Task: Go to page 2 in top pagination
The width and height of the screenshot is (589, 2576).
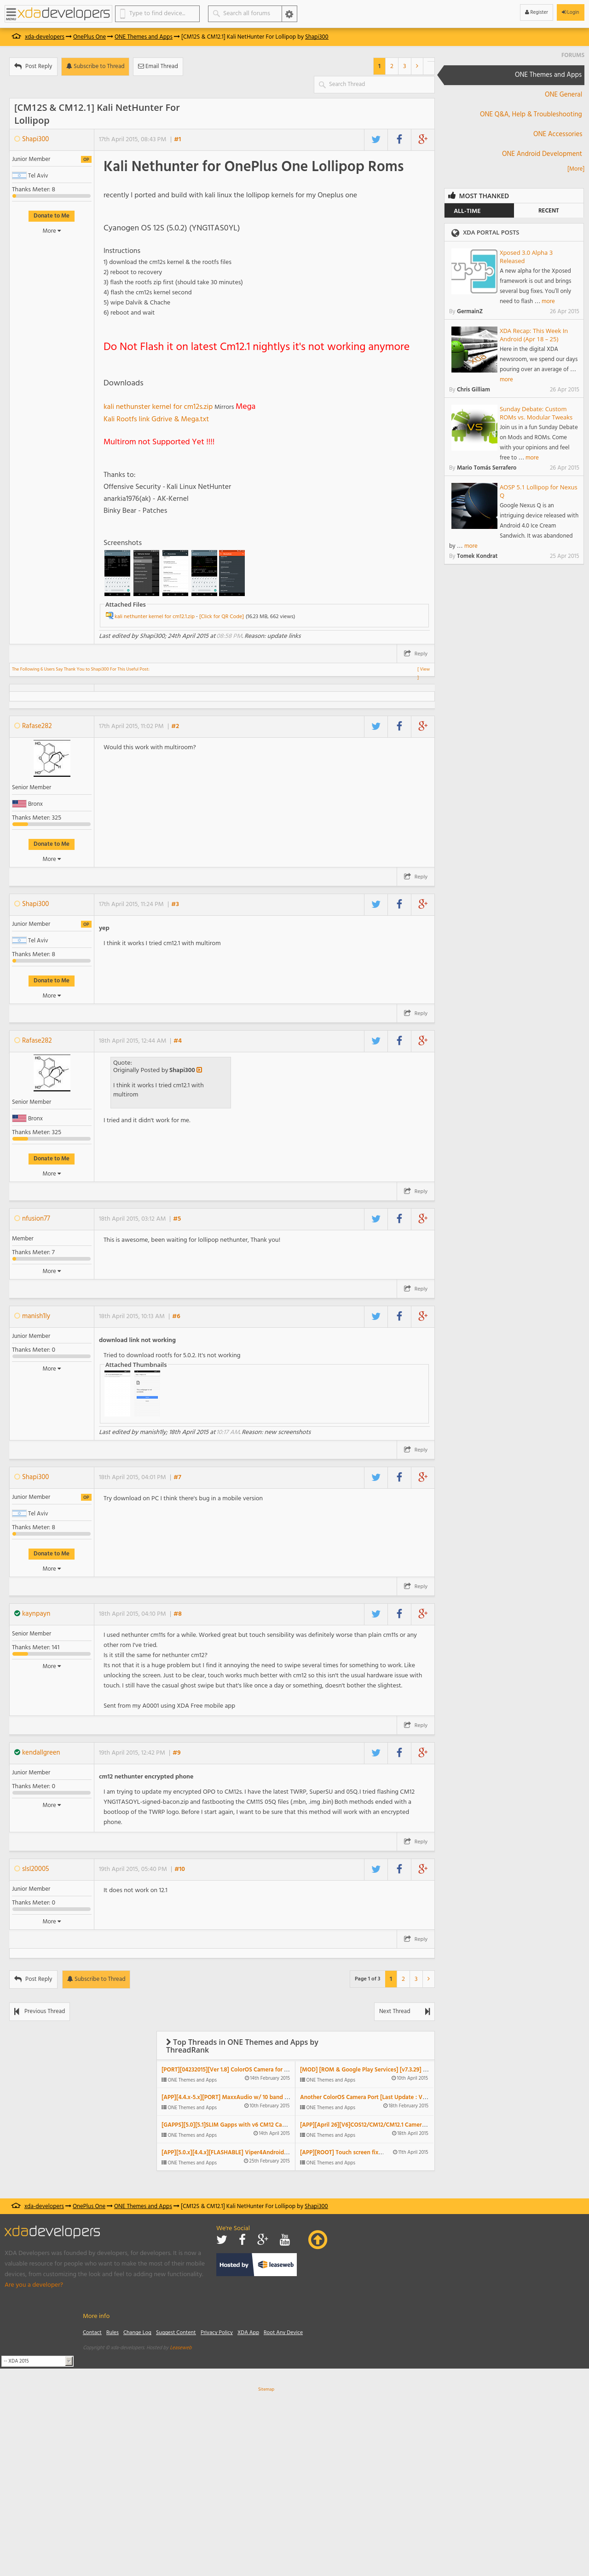Action: click(391, 66)
